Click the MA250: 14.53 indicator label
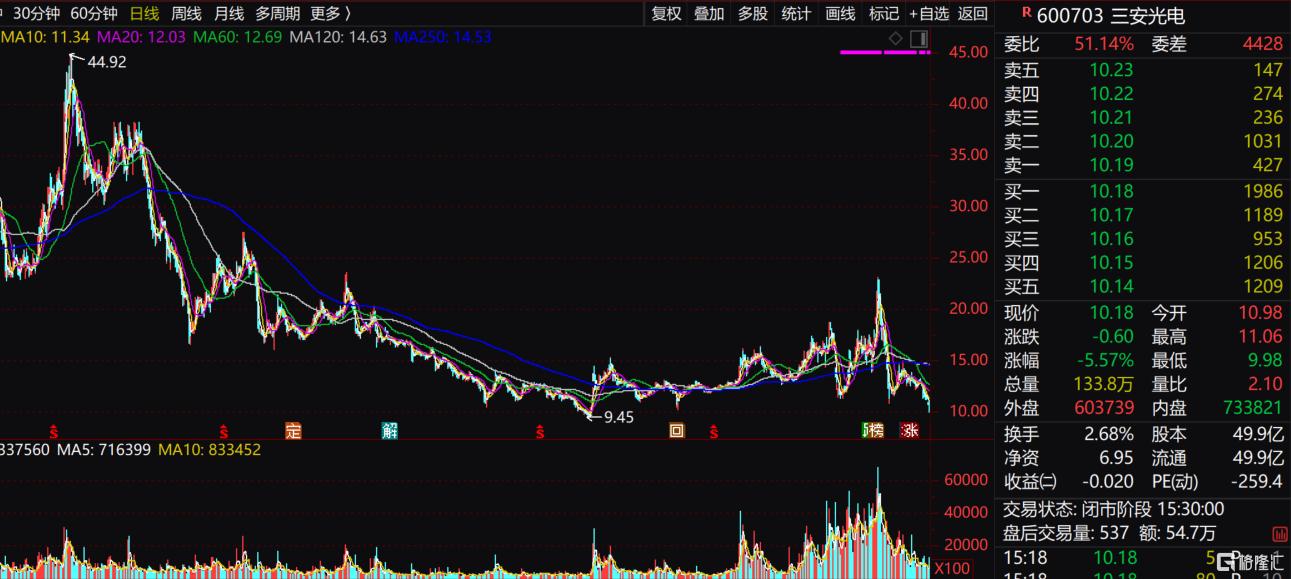The height and width of the screenshot is (579, 1291). (443, 37)
